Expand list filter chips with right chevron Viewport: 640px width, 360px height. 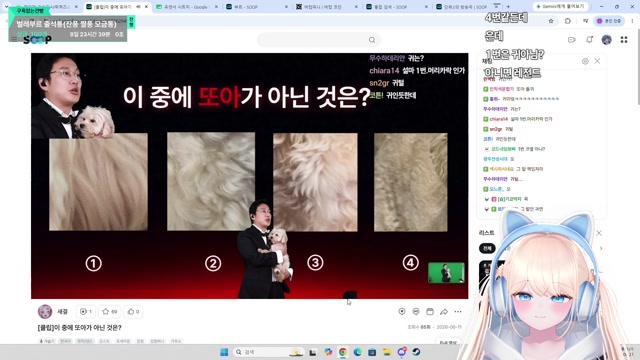coord(601,248)
